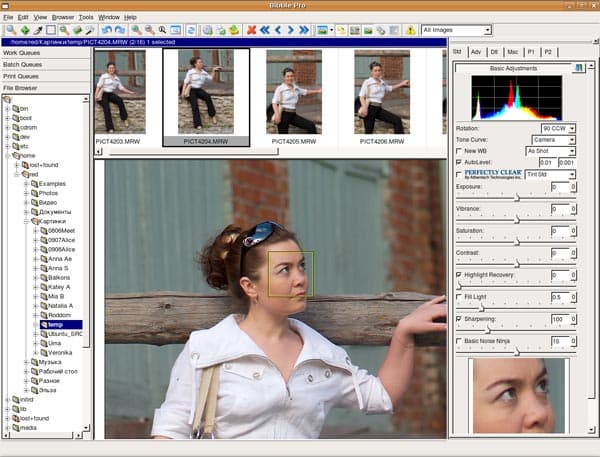This screenshot has height=457, width=600.
Task: Click the first magnifier icon in toolbar
Action: click(x=9, y=31)
